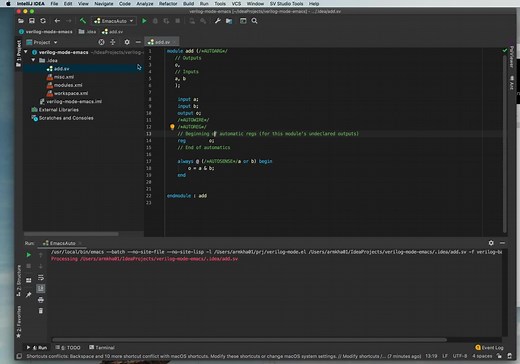Image resolution: width=520 pixels, height=364 pixels.
Task: Toggle Scroll to End in Run console
Action: (41, 288)
